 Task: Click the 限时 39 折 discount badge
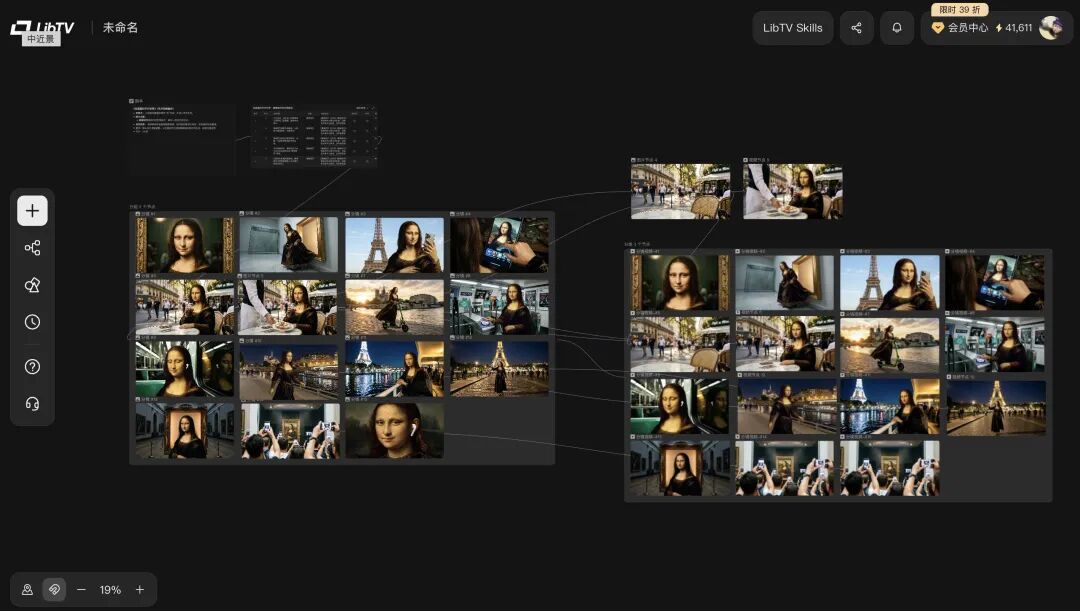[x=959, y=10]
